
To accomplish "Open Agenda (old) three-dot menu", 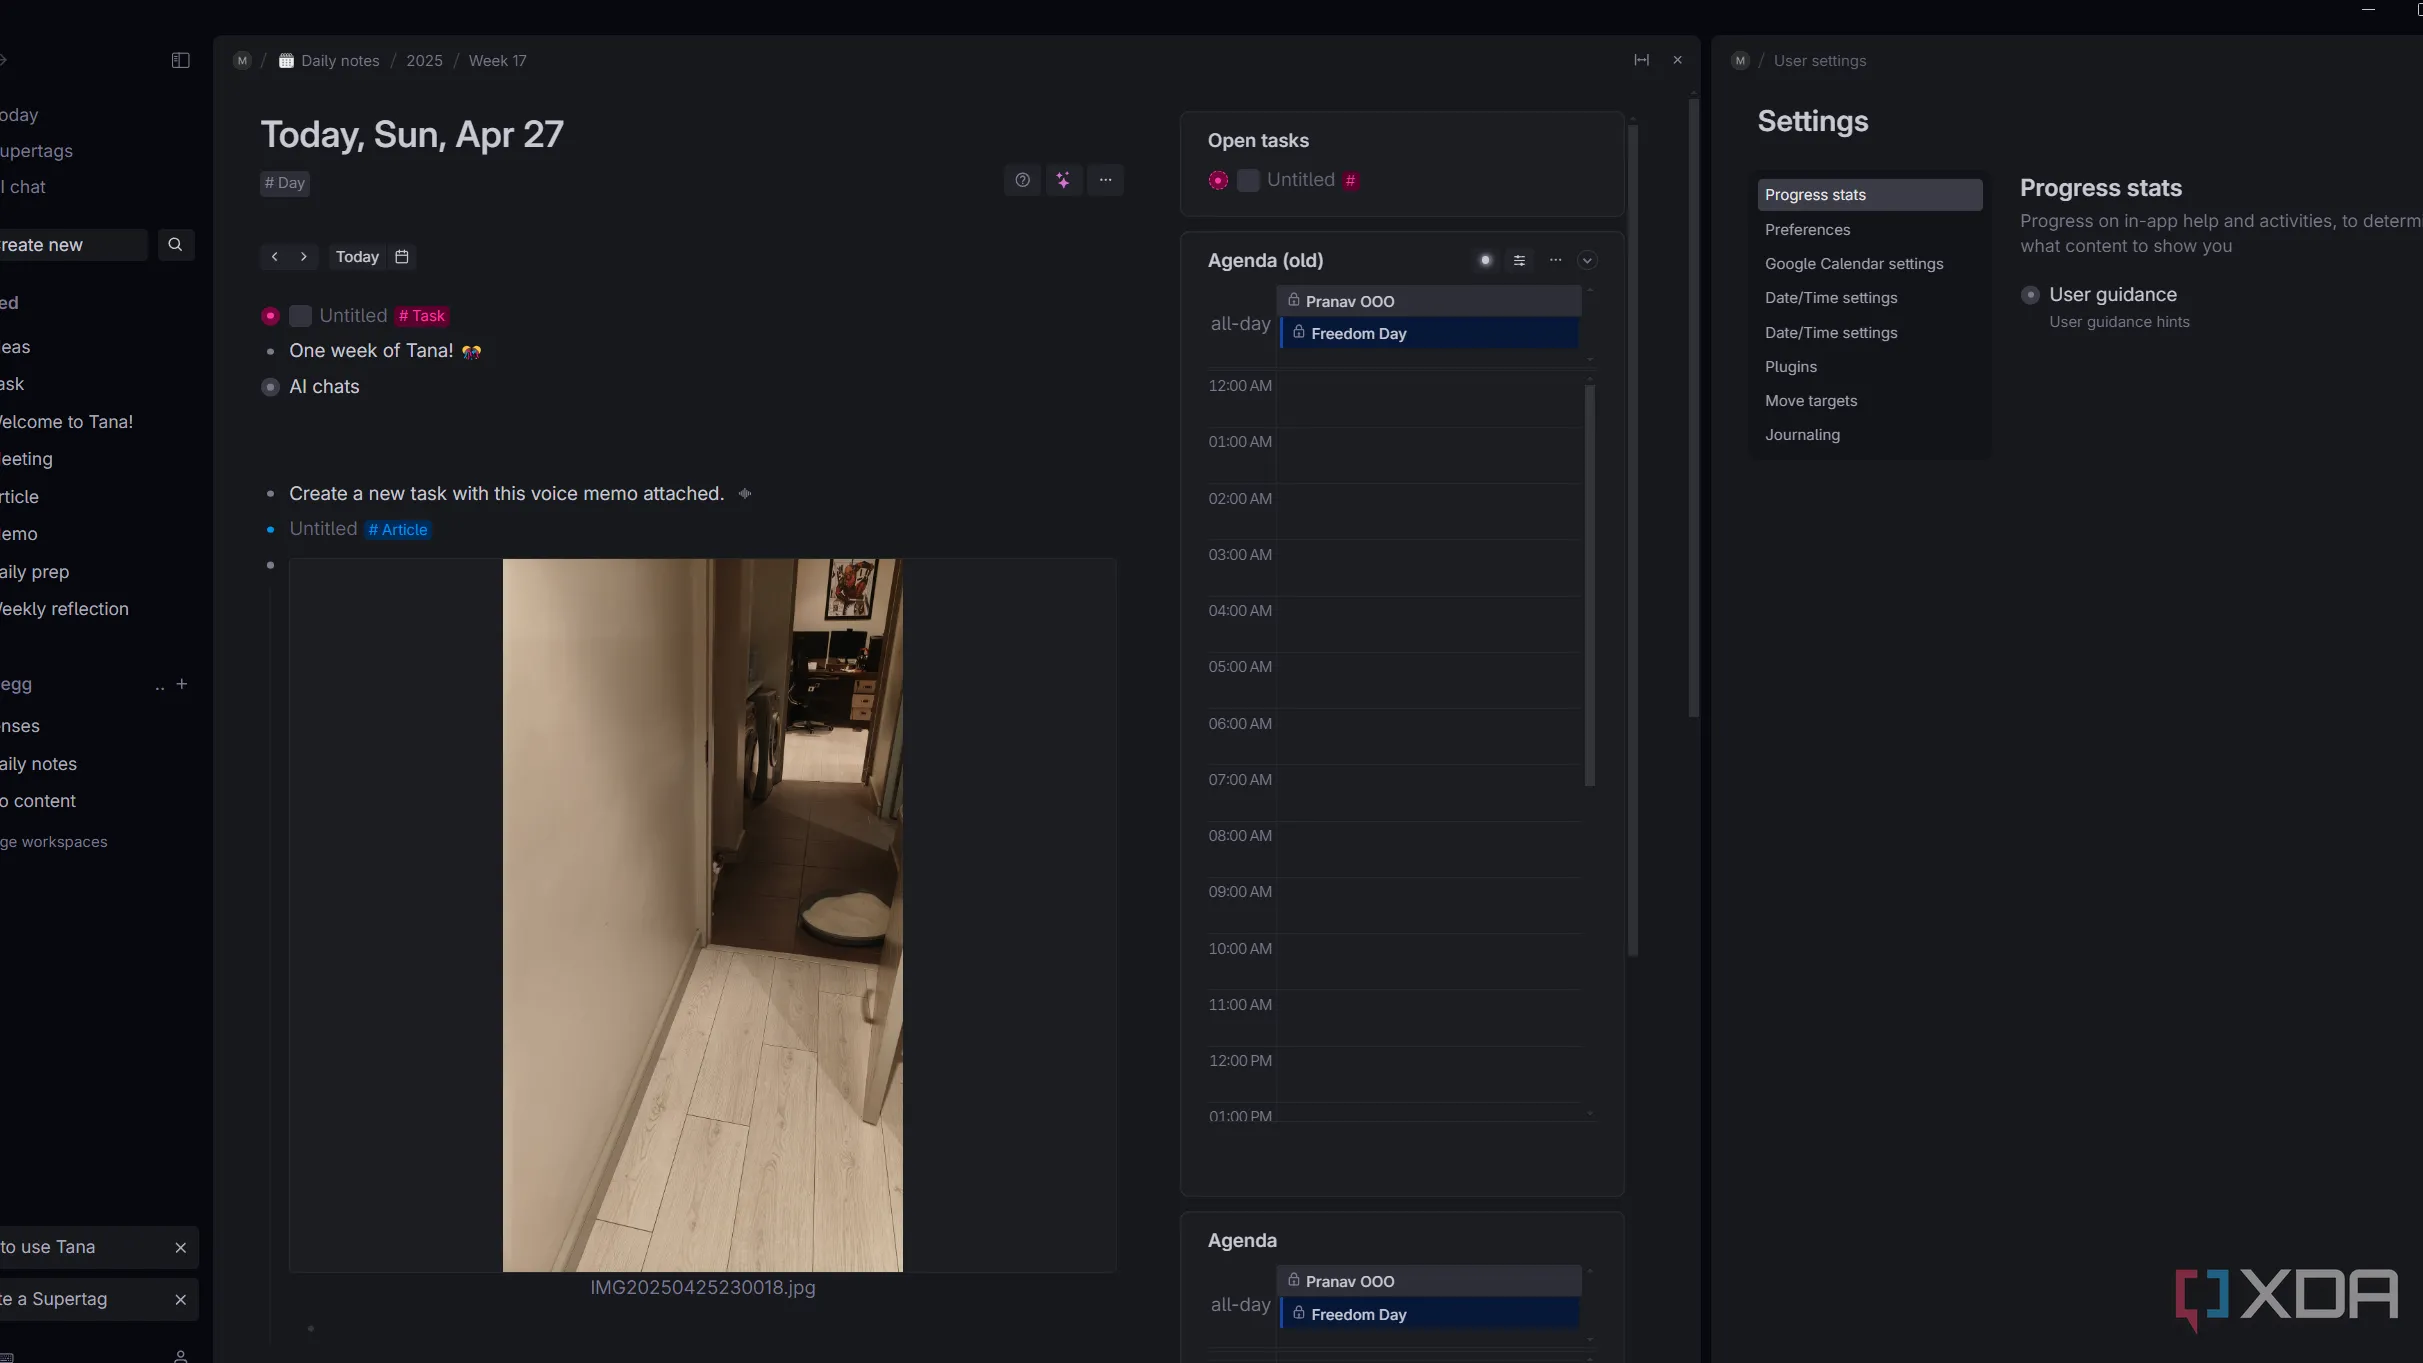I will (x=1555, y=260).
